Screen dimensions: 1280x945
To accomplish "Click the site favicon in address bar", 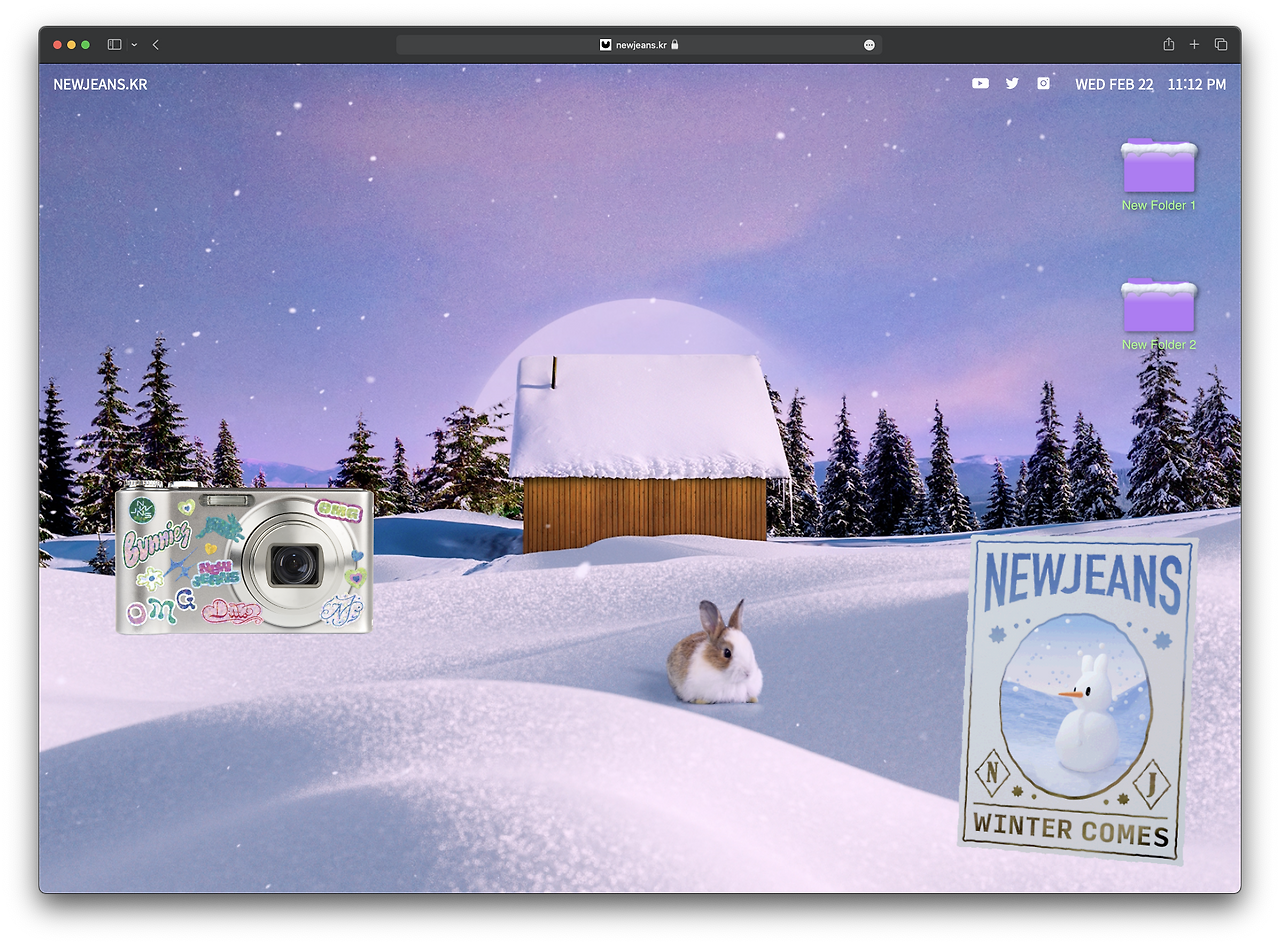I will [605, 45].
